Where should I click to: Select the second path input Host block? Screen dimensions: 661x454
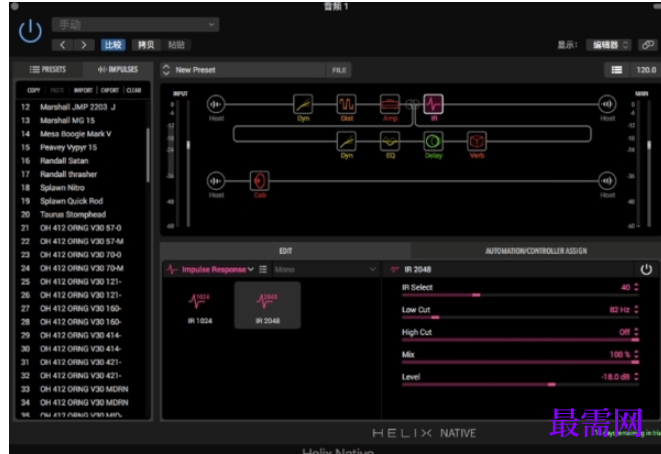[216, 181]
